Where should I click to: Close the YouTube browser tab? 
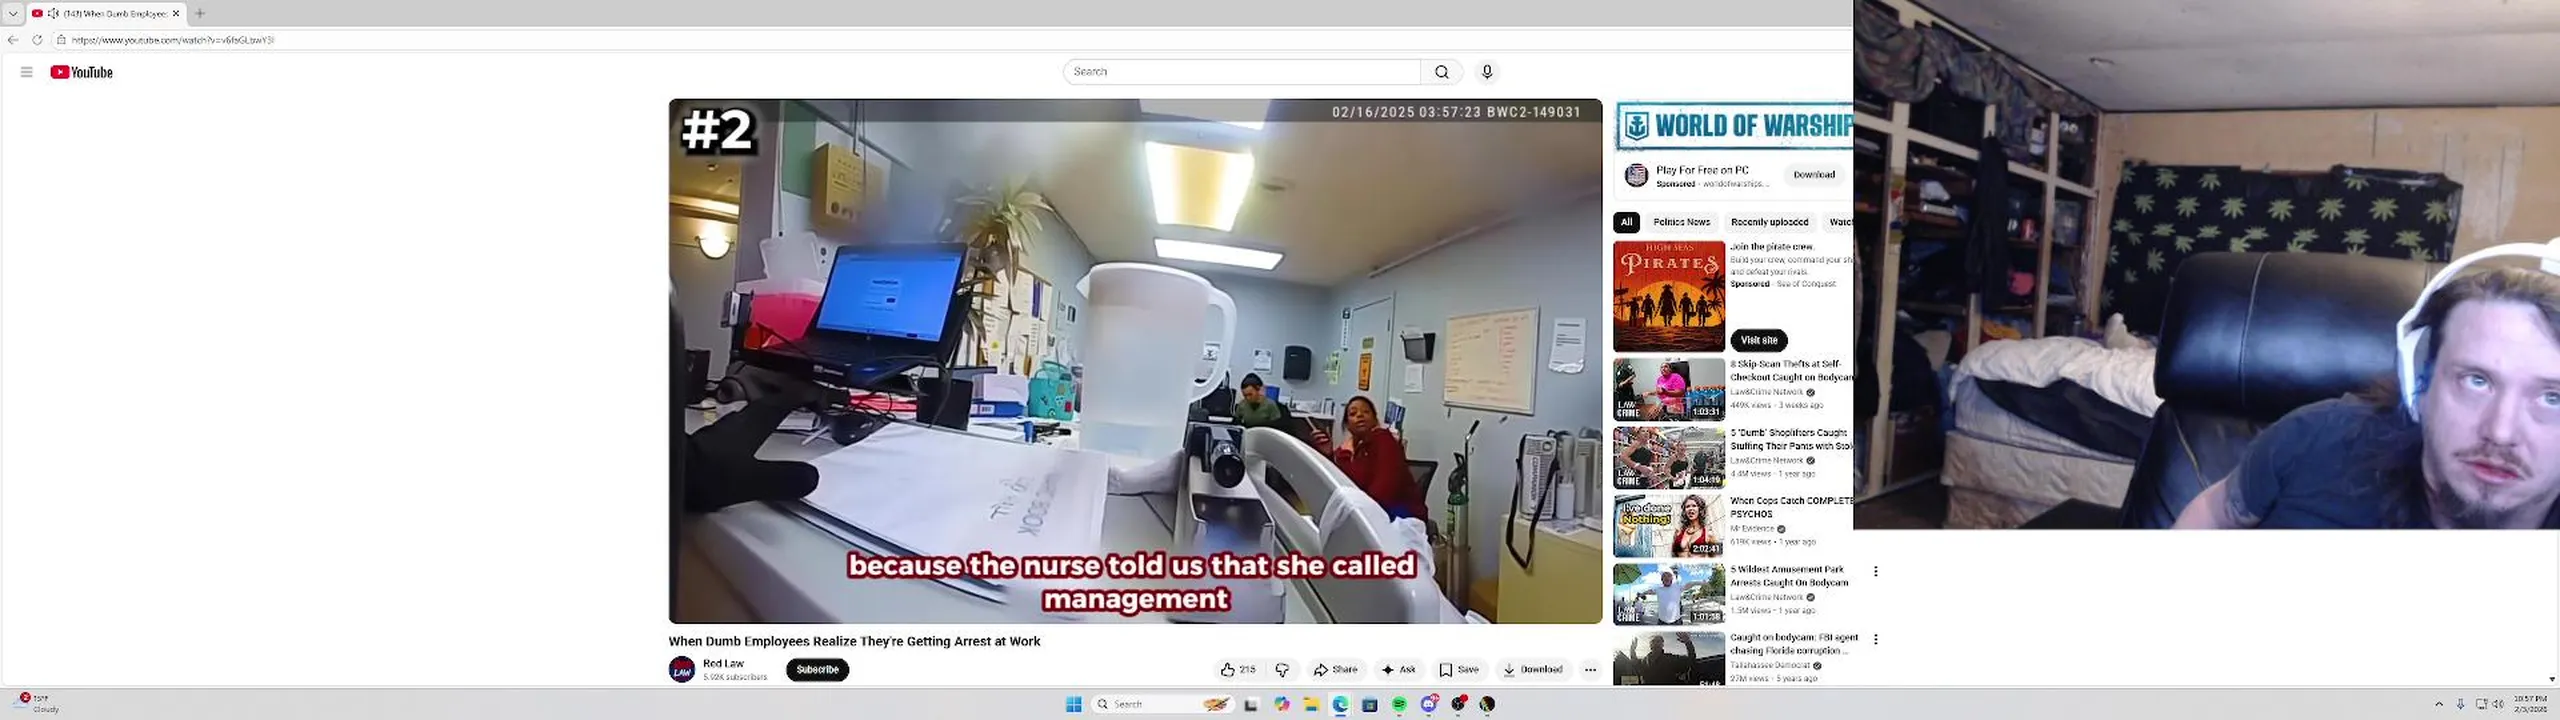[176, 13]
